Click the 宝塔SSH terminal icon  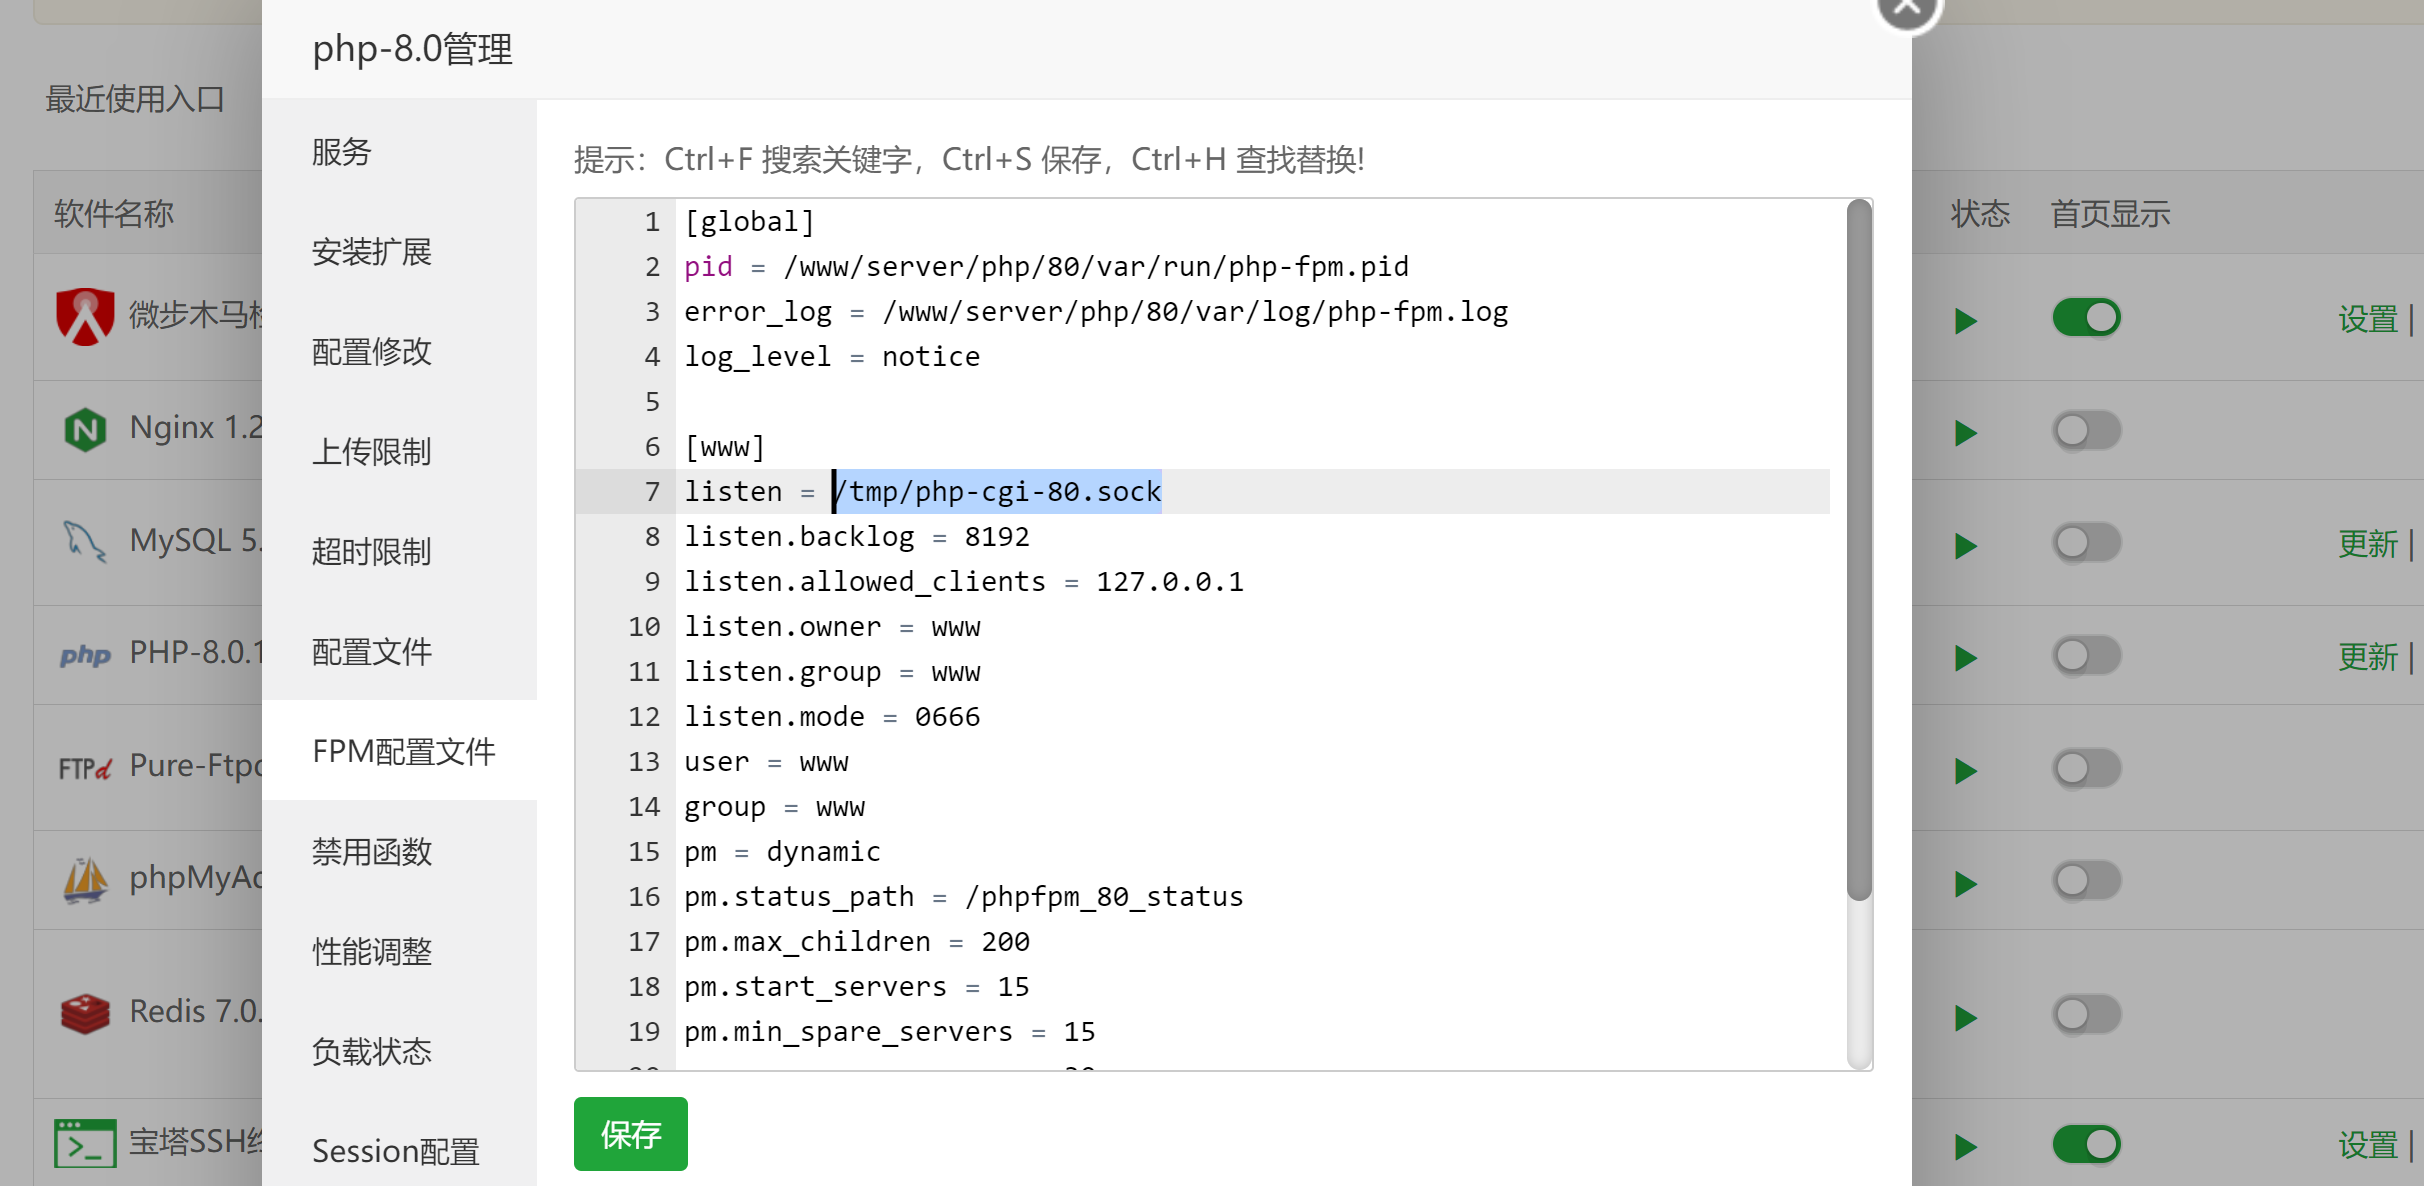click(85, 1143)
